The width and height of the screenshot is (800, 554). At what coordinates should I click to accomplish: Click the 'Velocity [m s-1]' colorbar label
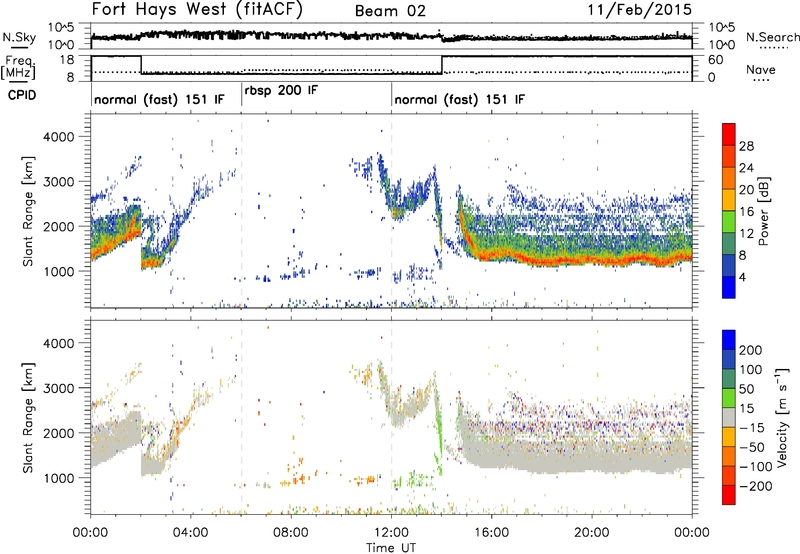pos(781,417)
